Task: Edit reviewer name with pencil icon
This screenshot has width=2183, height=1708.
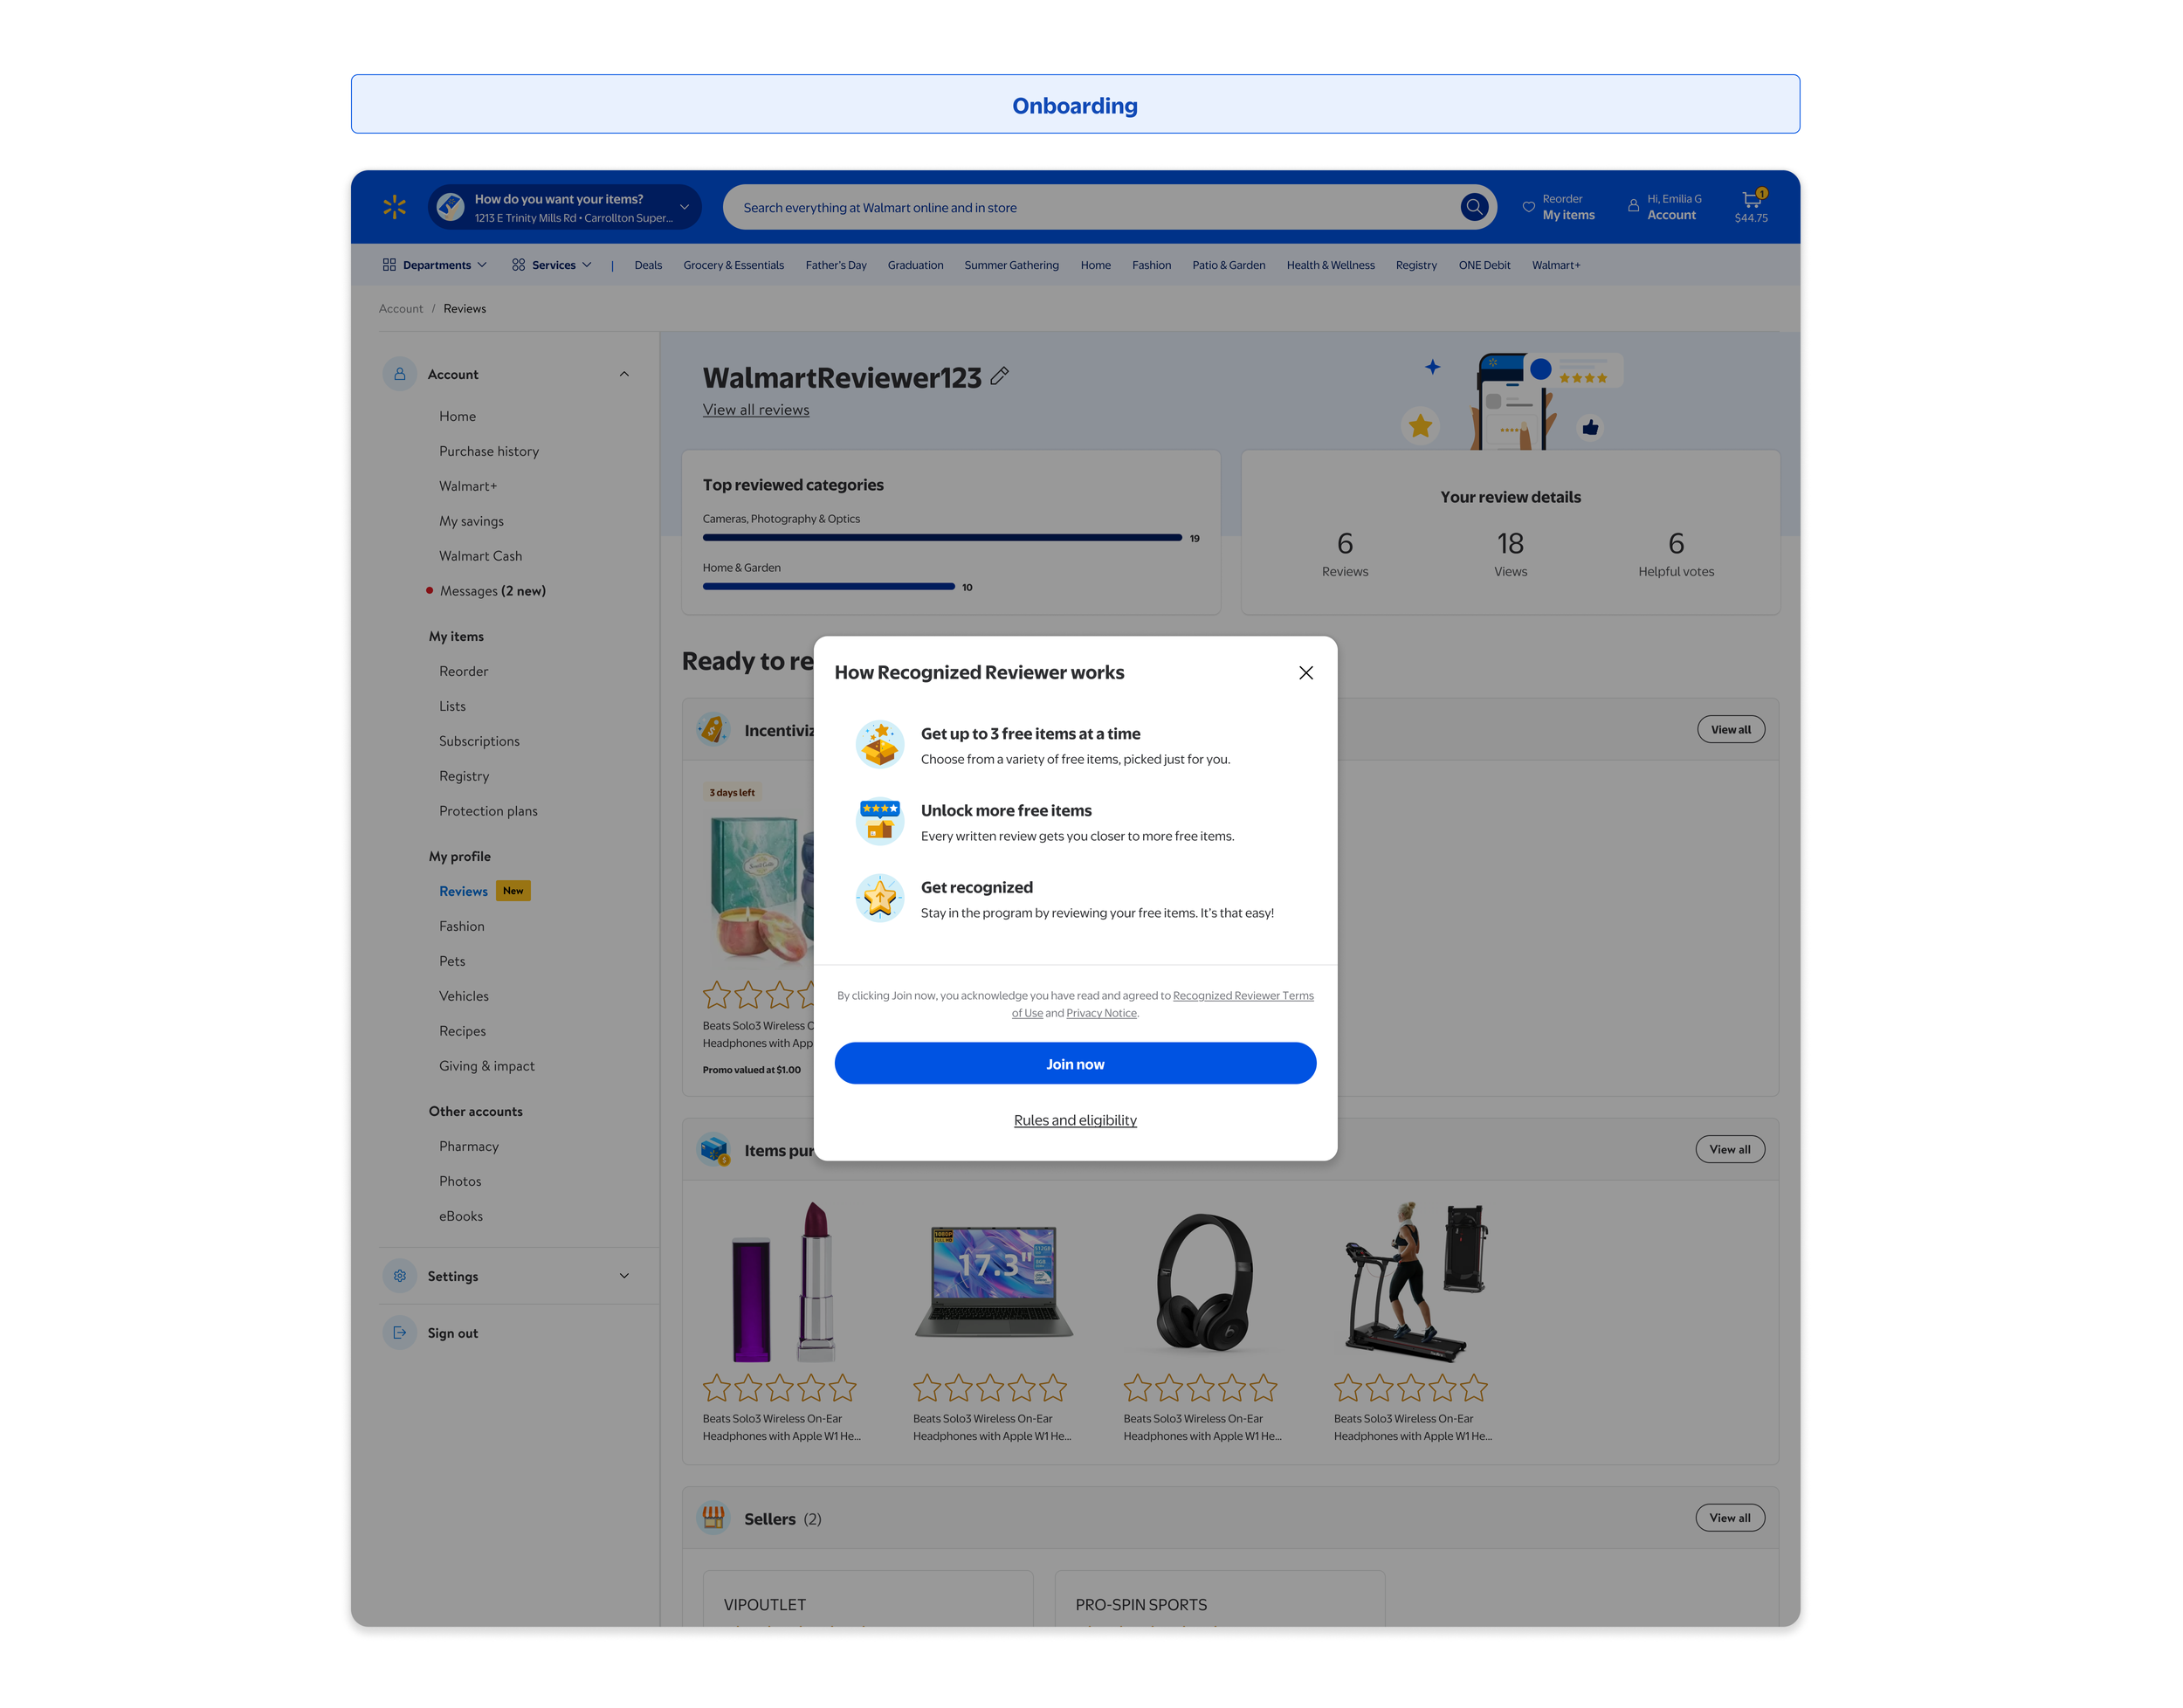Action: click(x=998, y=376)
